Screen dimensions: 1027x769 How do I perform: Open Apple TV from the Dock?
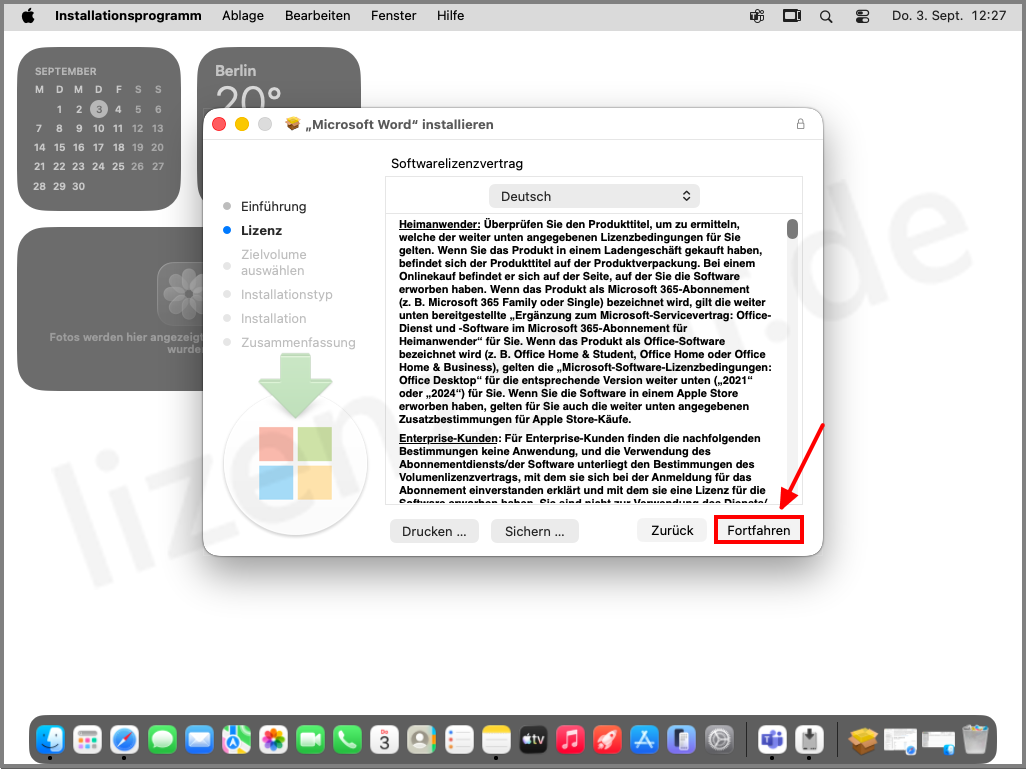533,740
